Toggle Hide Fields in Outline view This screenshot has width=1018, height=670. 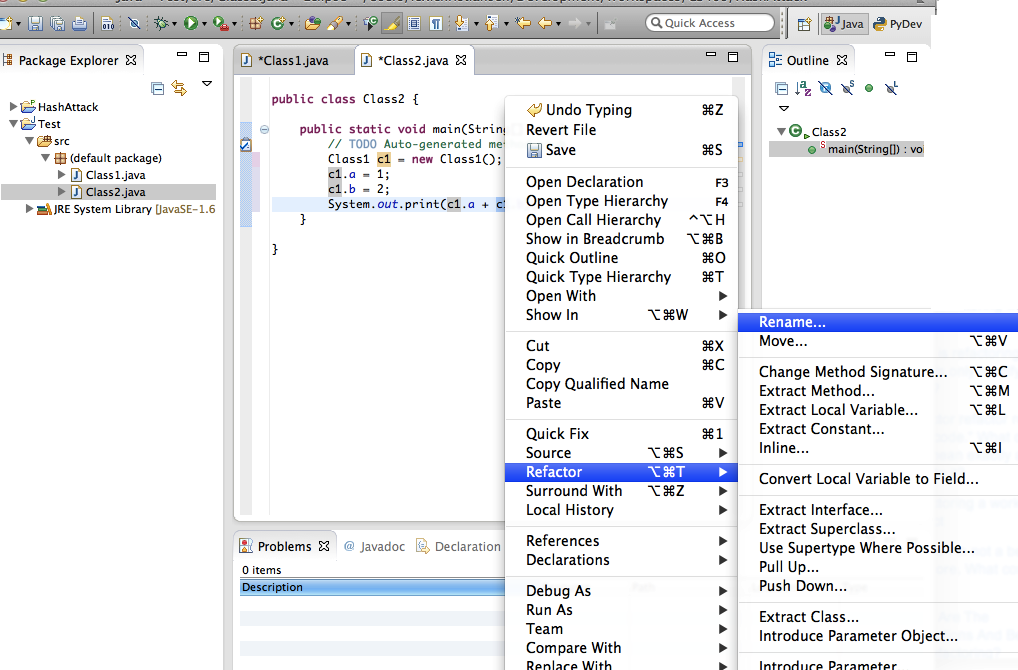click(825, 88)
